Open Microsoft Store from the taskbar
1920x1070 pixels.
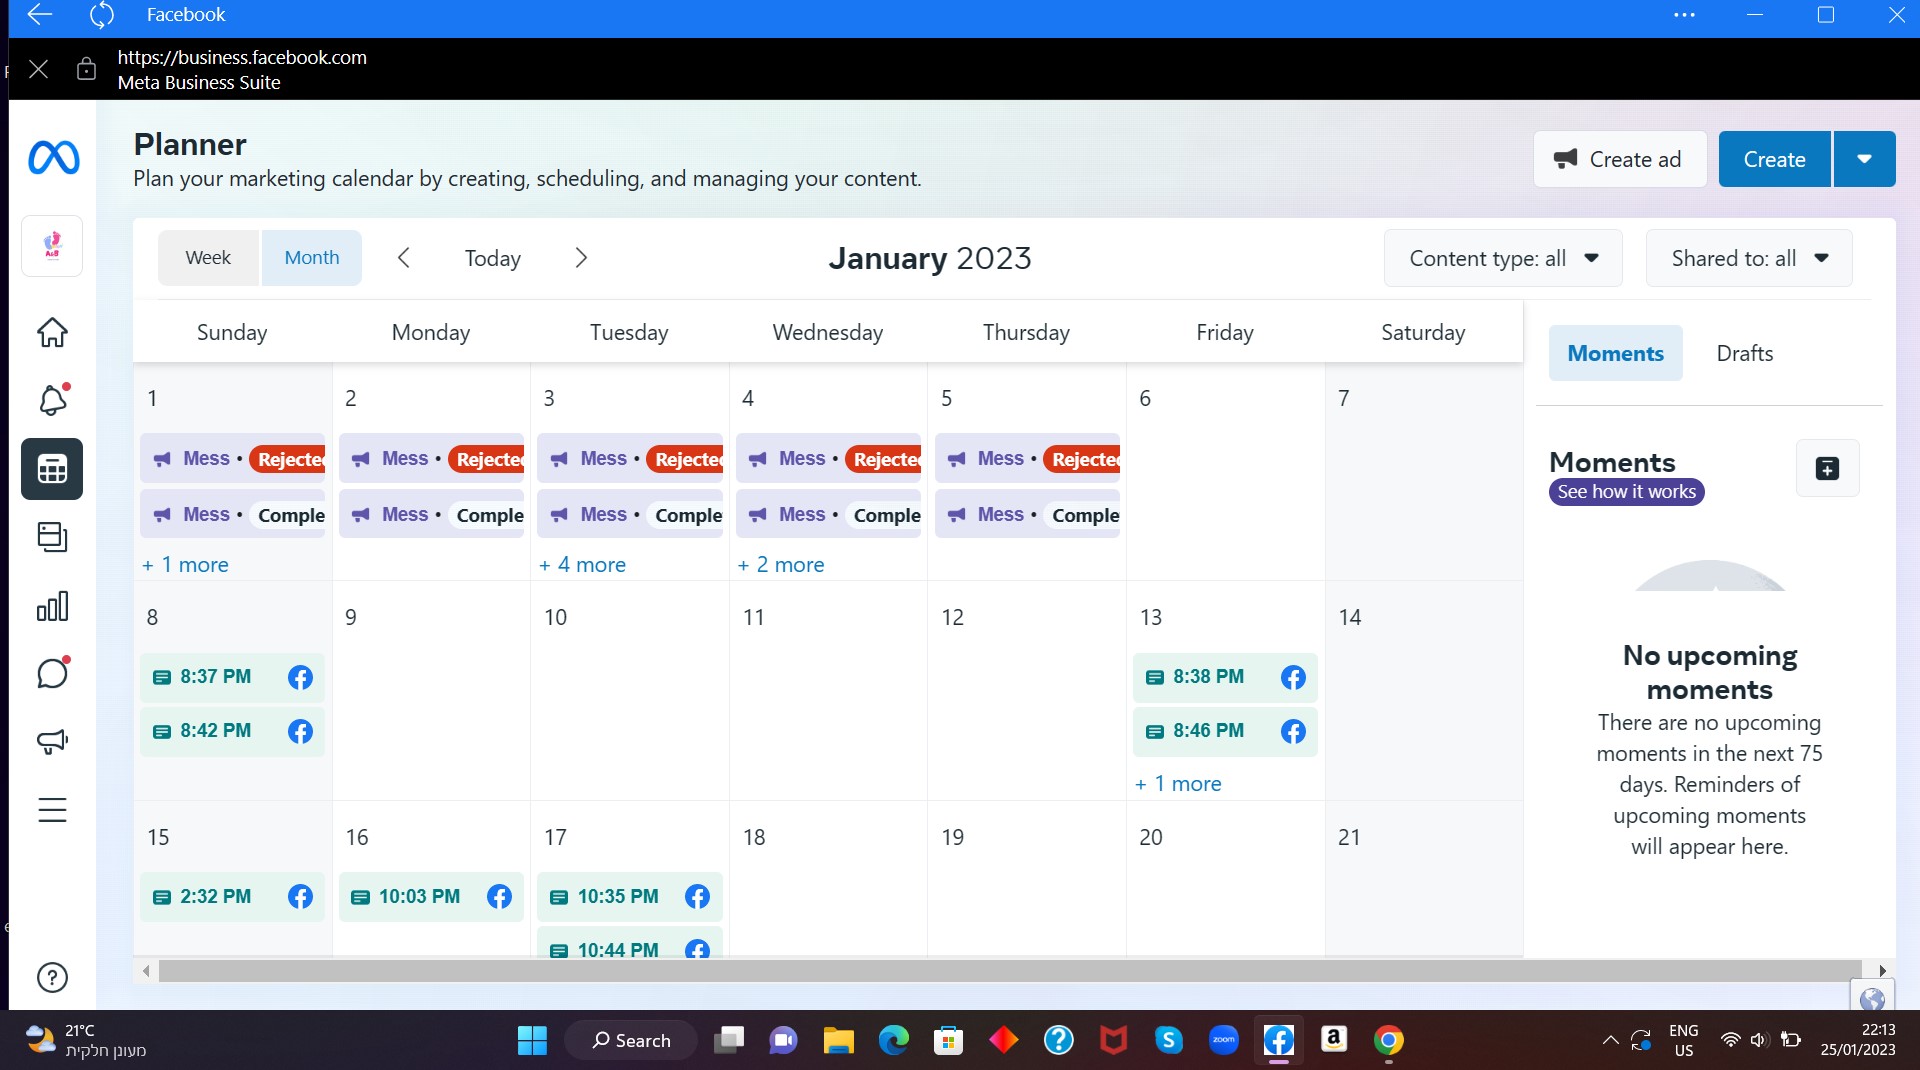948,1040
